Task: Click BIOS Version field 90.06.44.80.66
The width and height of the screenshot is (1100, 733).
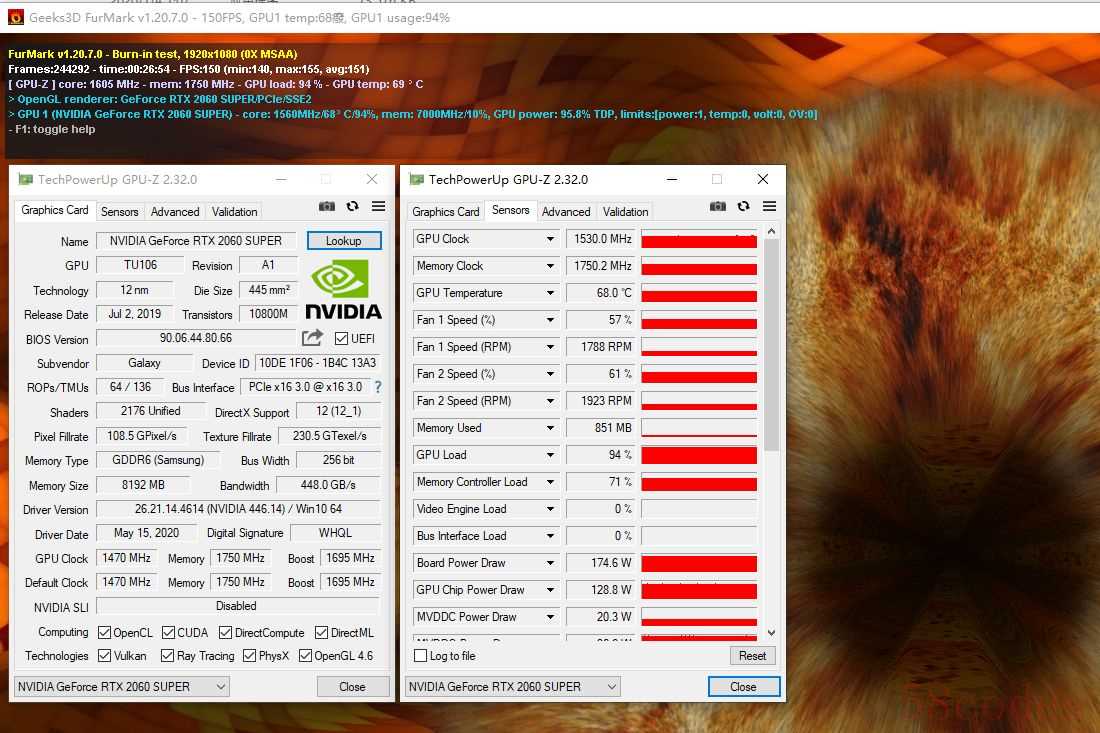Action: coord(196,338)
